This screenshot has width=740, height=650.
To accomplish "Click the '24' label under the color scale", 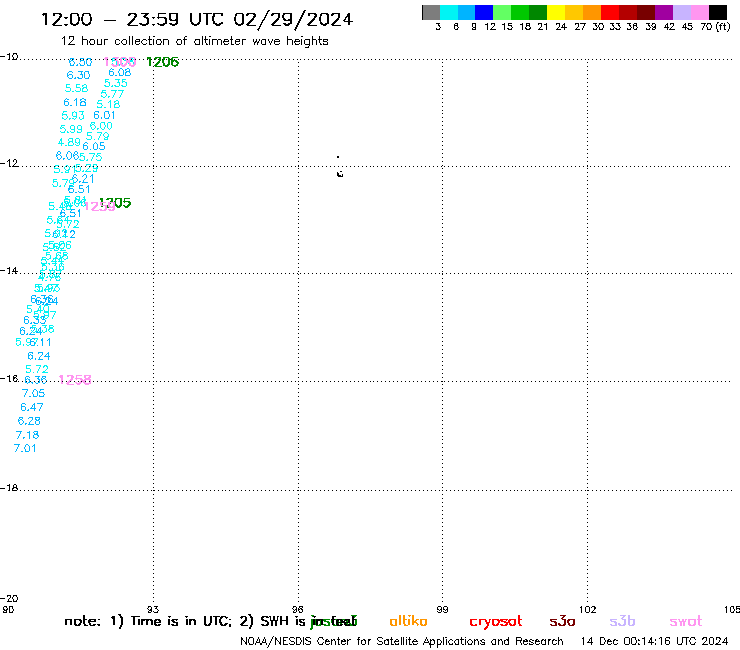I will click(x=561, y=27).
